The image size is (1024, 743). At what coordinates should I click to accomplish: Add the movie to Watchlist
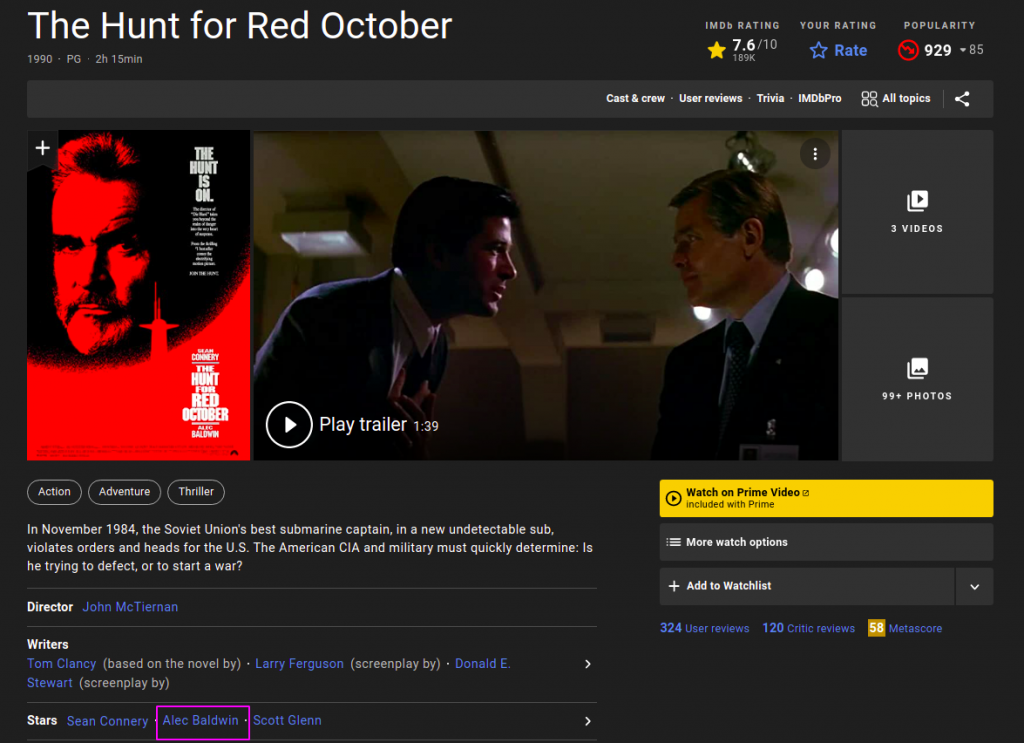click(x=807, y=586)
